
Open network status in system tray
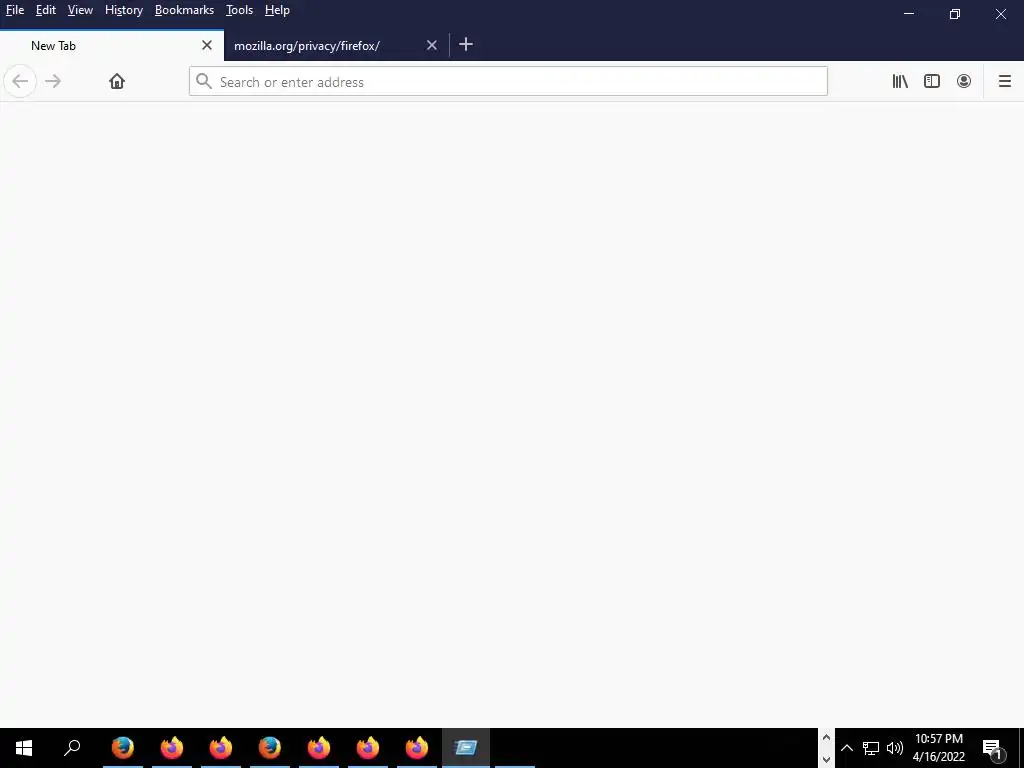tap(871, 748)
